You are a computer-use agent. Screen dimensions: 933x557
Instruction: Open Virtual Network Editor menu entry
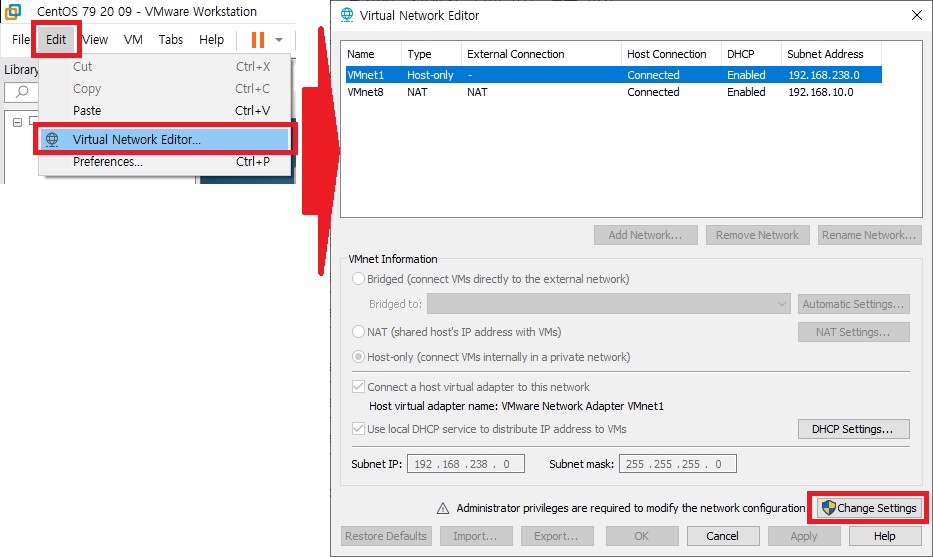click(165, 139)
